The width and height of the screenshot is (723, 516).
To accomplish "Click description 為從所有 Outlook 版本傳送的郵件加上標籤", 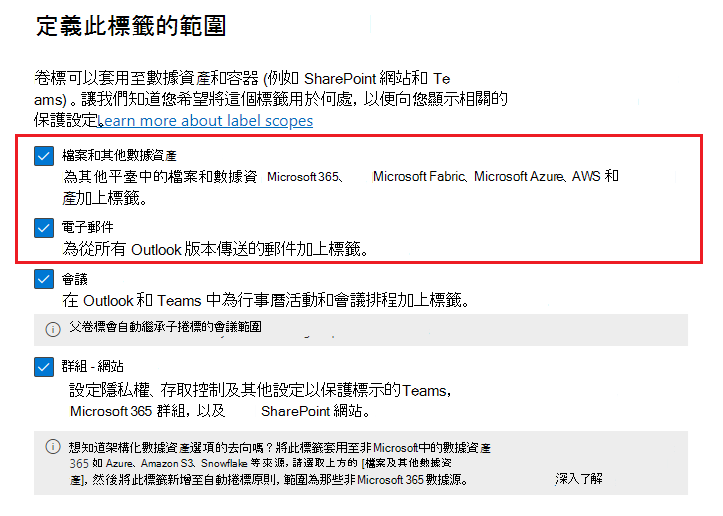I will click(216, 249).
